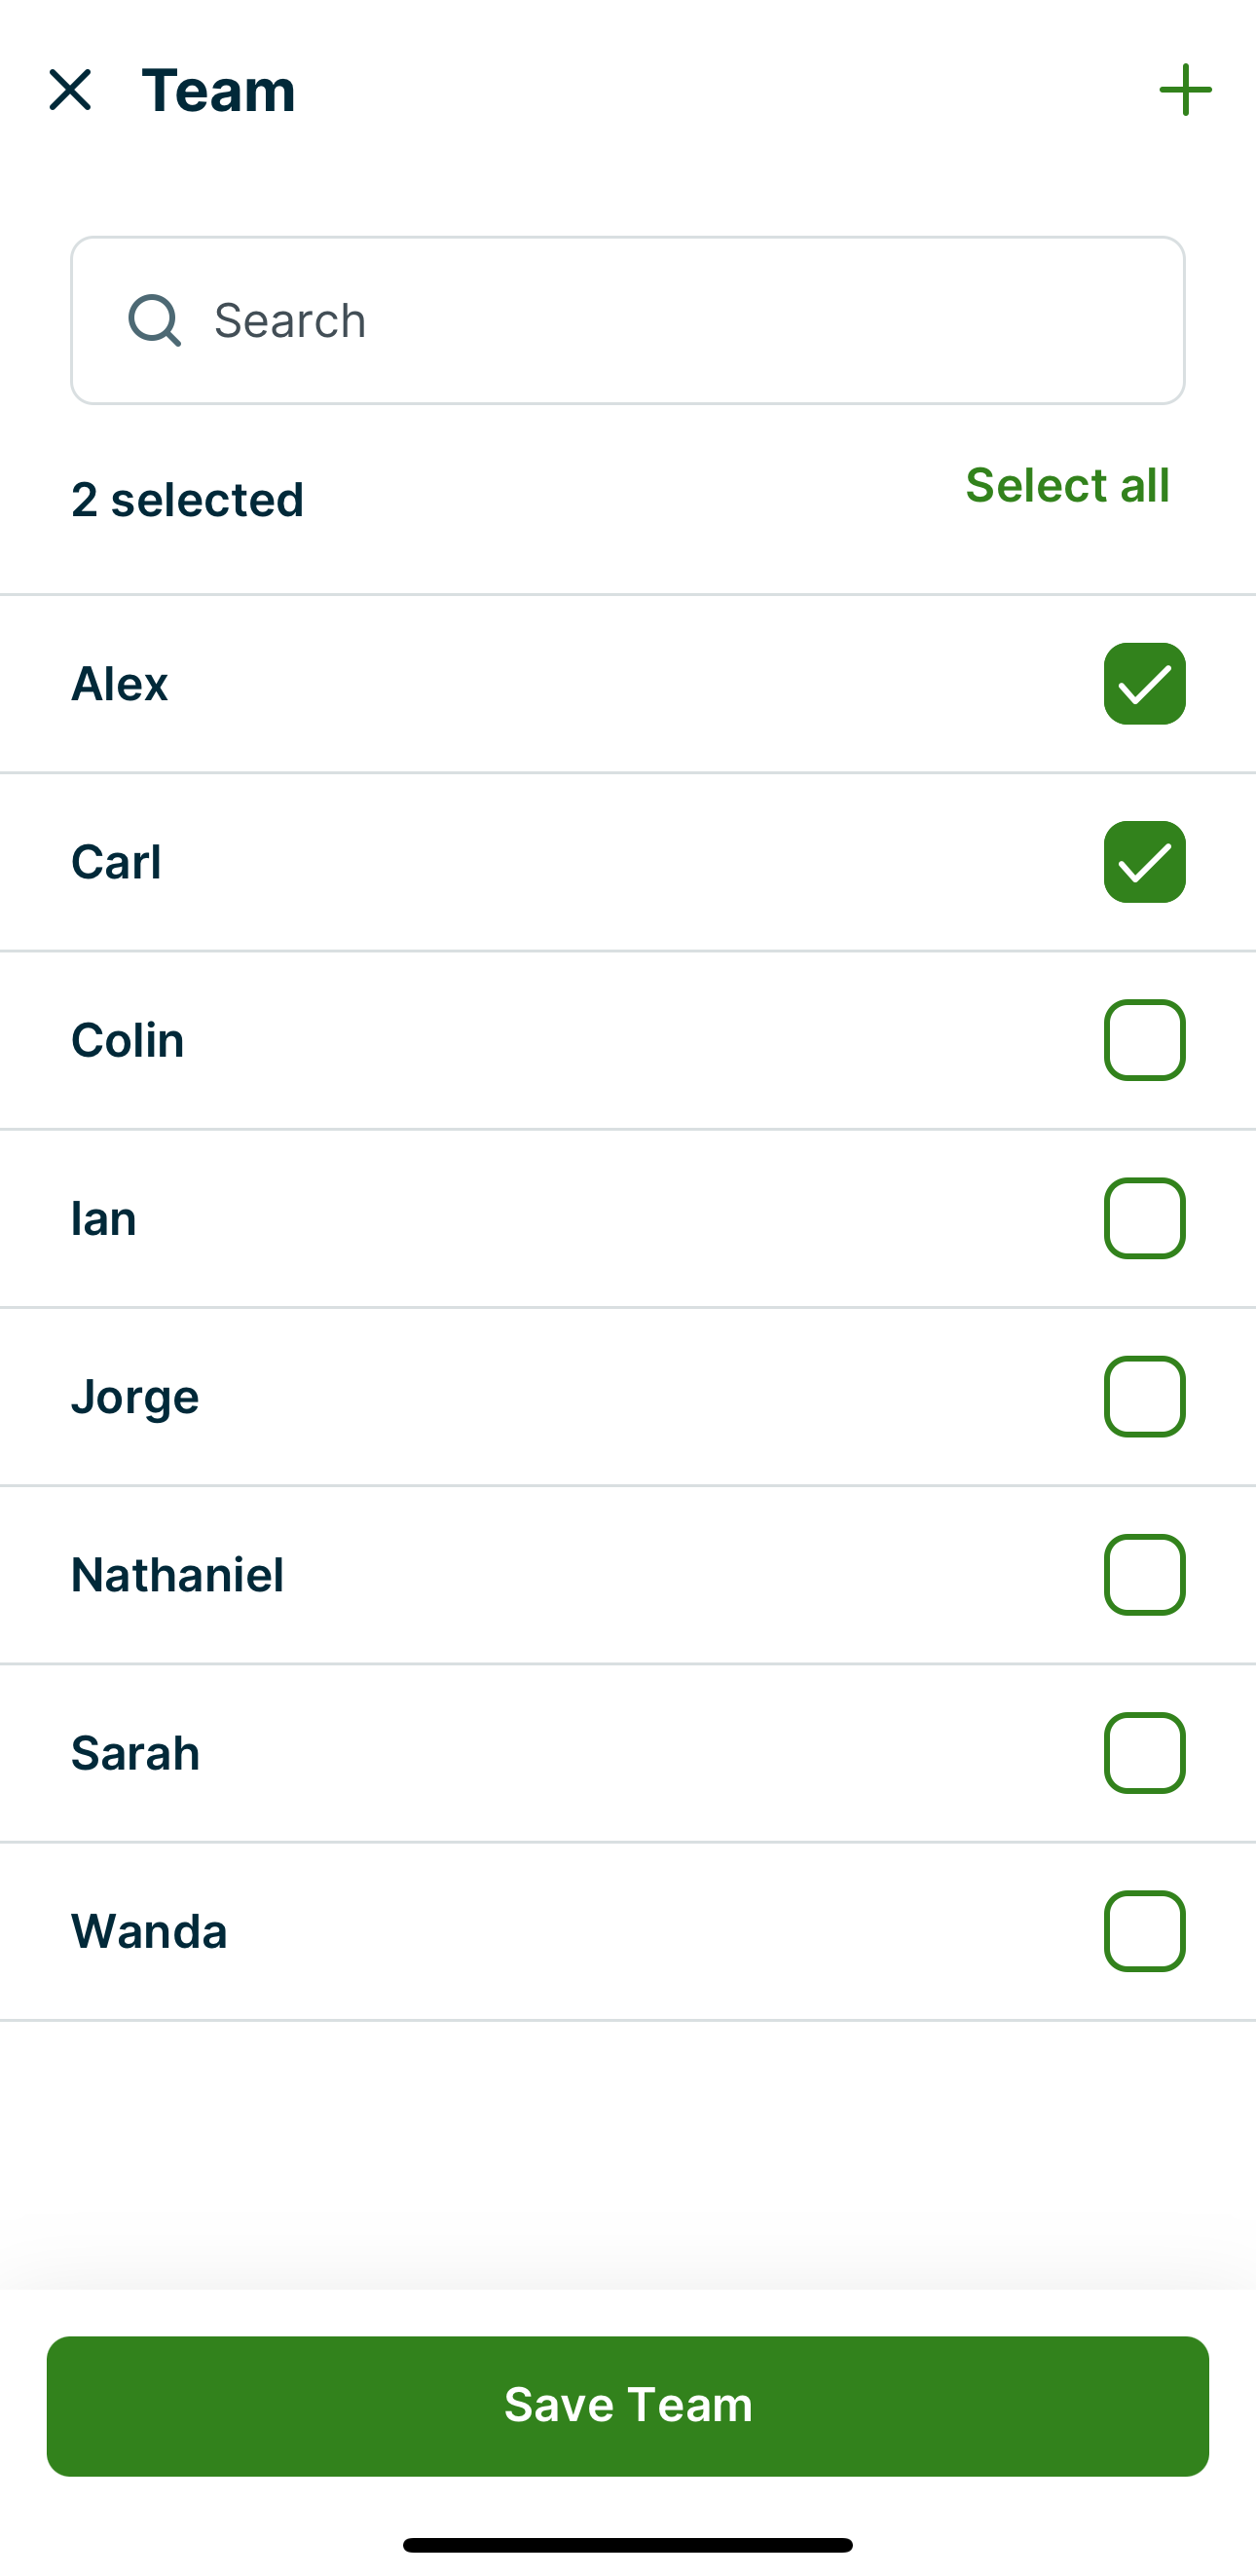Viewport: 1256px width, 2576px height.
Task: Tick the Nathaniel checkbox
Action: [1144, 1575]
